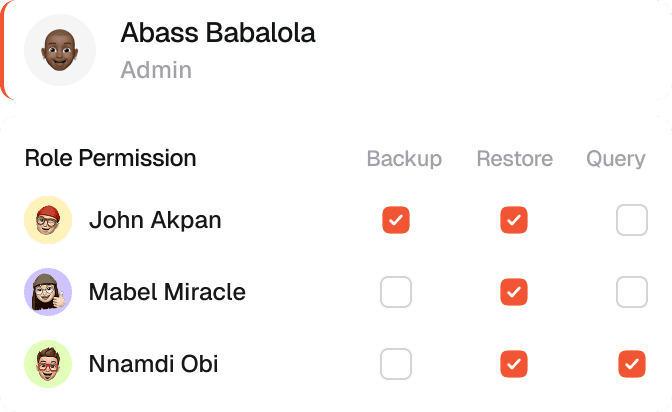Untick Query checkbox for Nnamdi Obi

[632, 364]
